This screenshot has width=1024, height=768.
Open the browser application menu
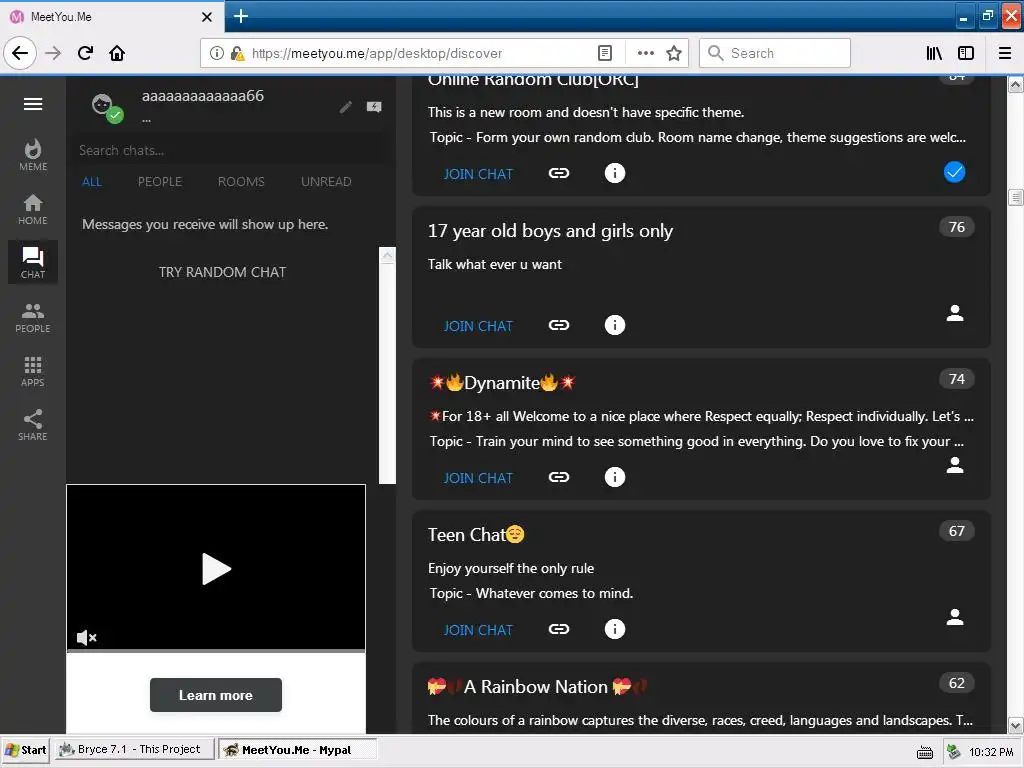coord(1005,53)
